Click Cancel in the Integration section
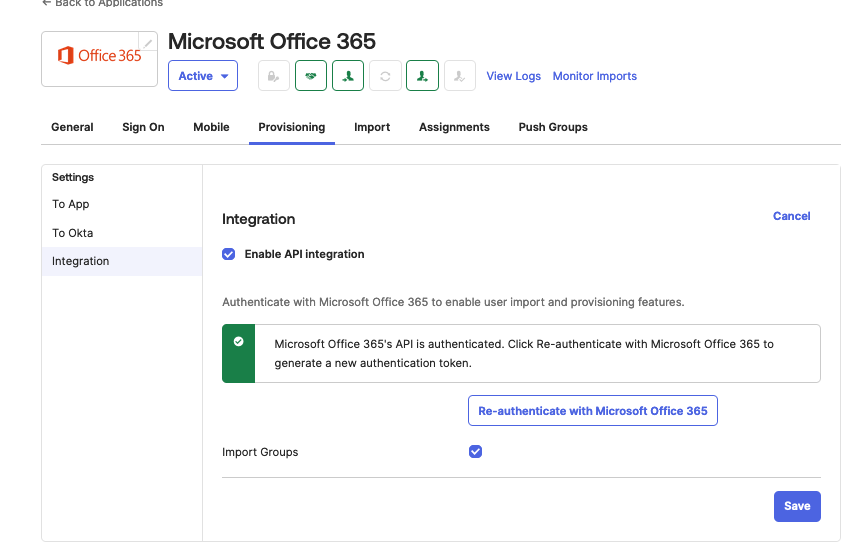 (792, 216)
